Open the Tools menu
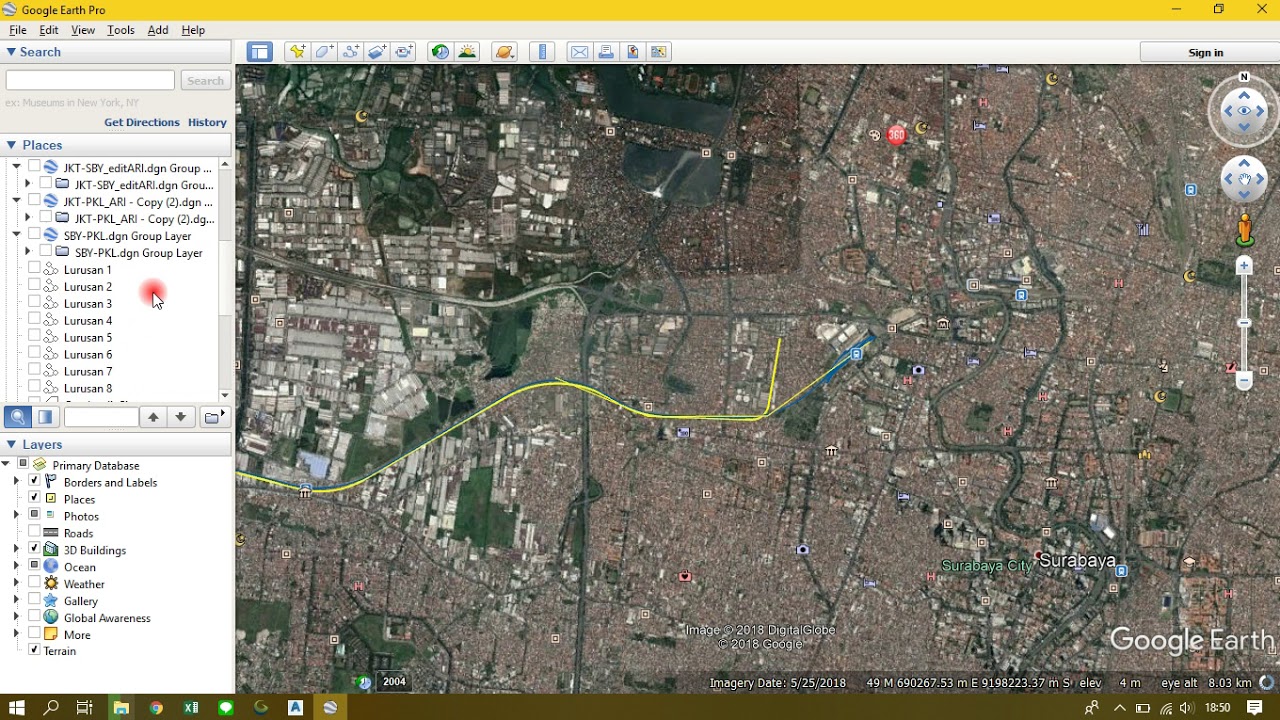The image size is (1280, 720). coord(121,30)
